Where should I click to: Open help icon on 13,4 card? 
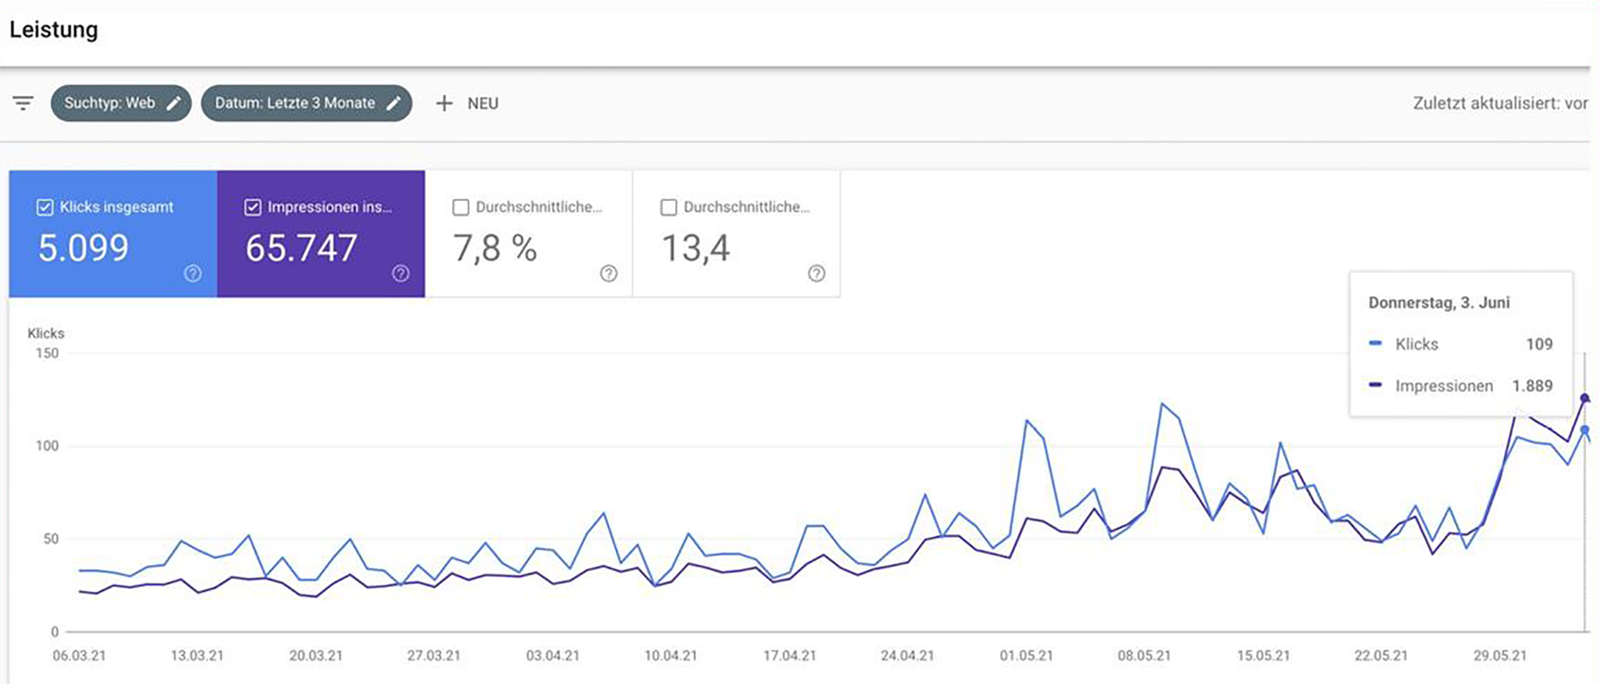(x=816, y=273)
